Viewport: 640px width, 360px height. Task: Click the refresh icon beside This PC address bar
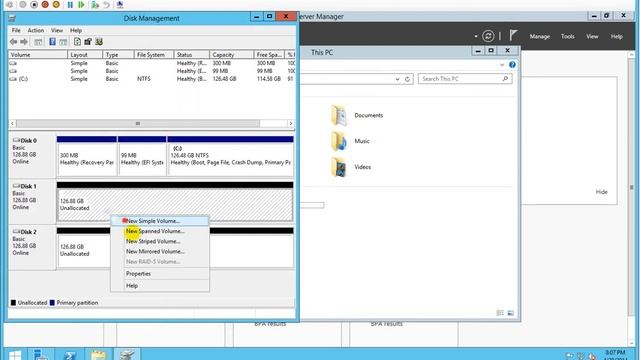click(x=407, y=79)
